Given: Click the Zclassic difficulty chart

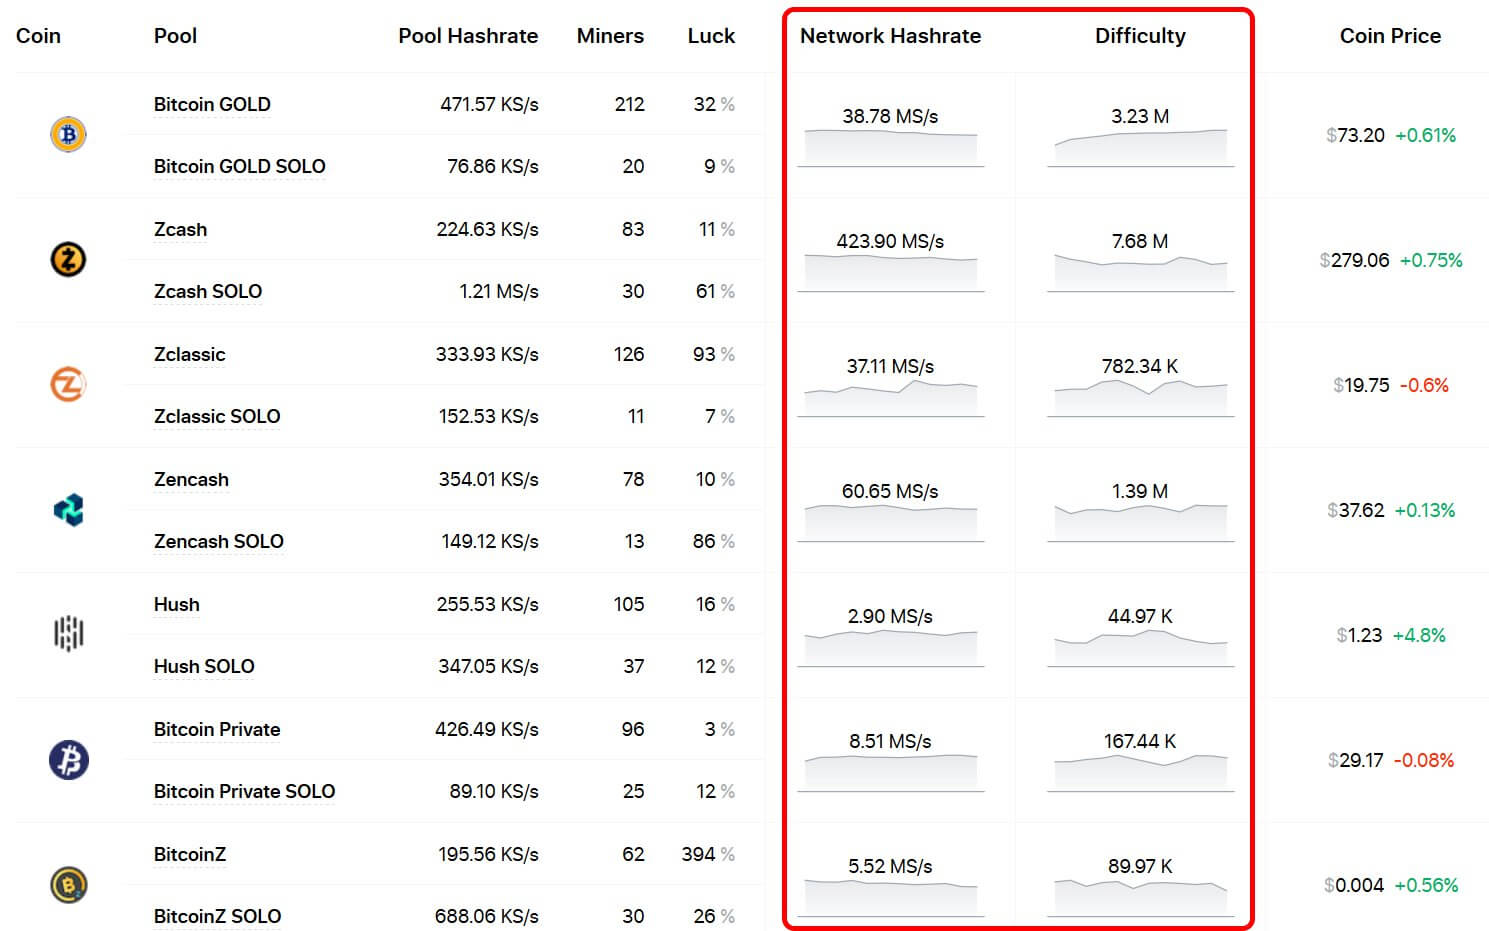Looking at the screenshot, I should click(1140, 396).
